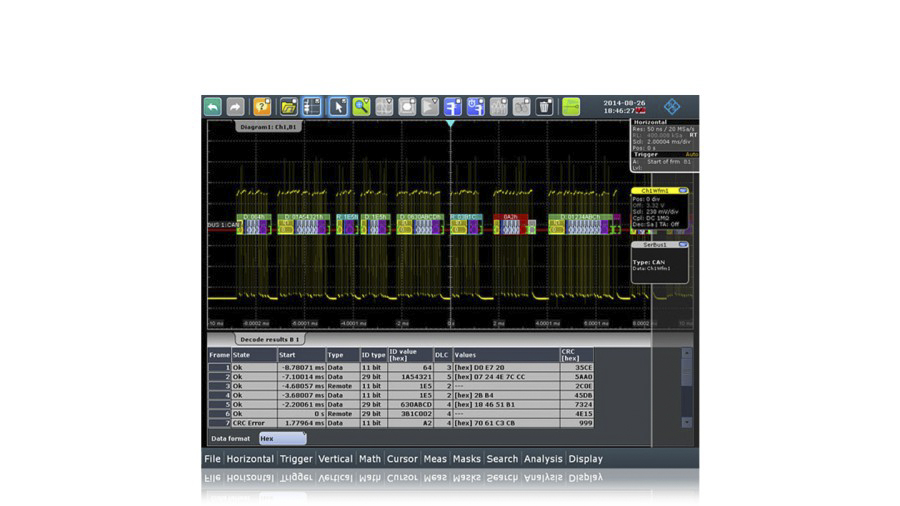The image size is (900, 506).
Task: Click the CRC Error state cell
Action: [x=254, y=423]
